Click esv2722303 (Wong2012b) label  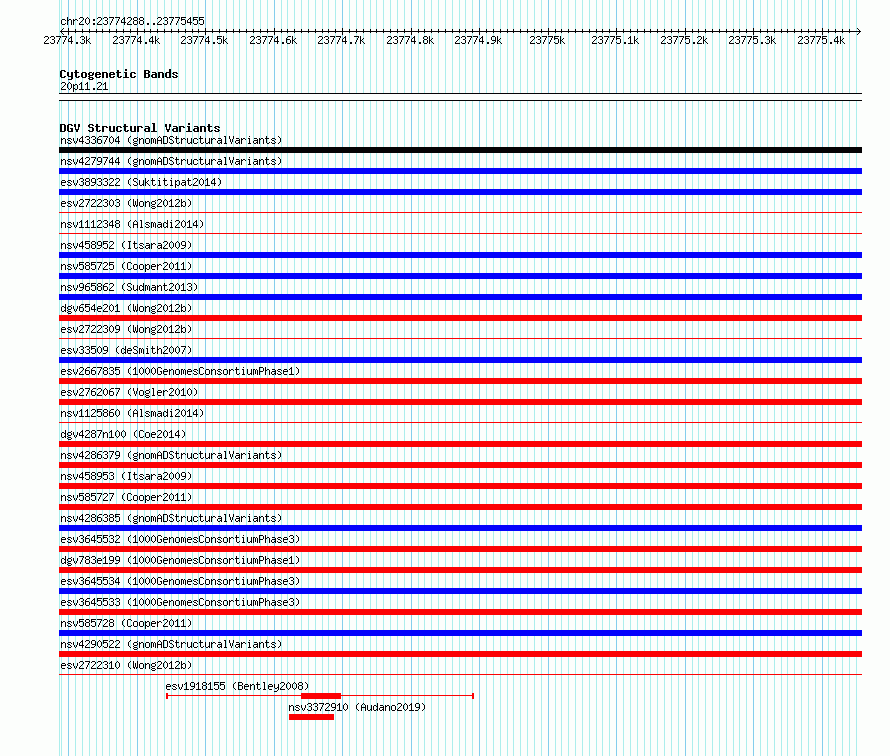[x=126, y=203]
